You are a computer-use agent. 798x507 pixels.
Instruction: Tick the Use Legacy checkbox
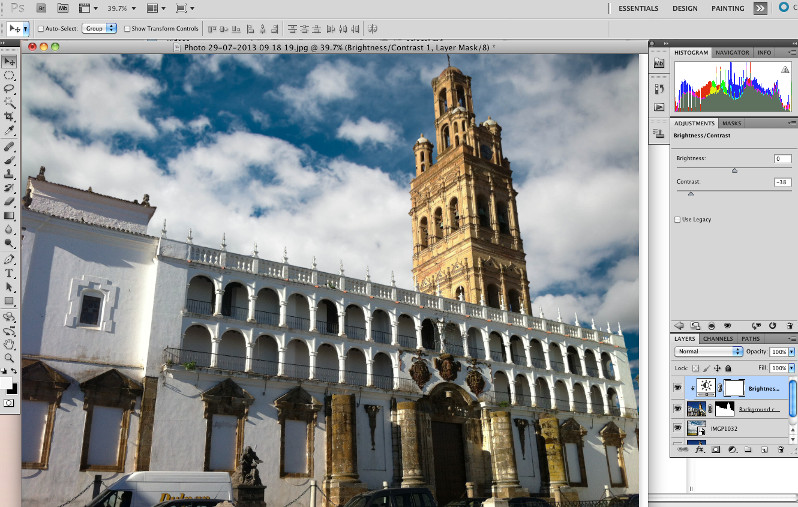coord(678,219)
